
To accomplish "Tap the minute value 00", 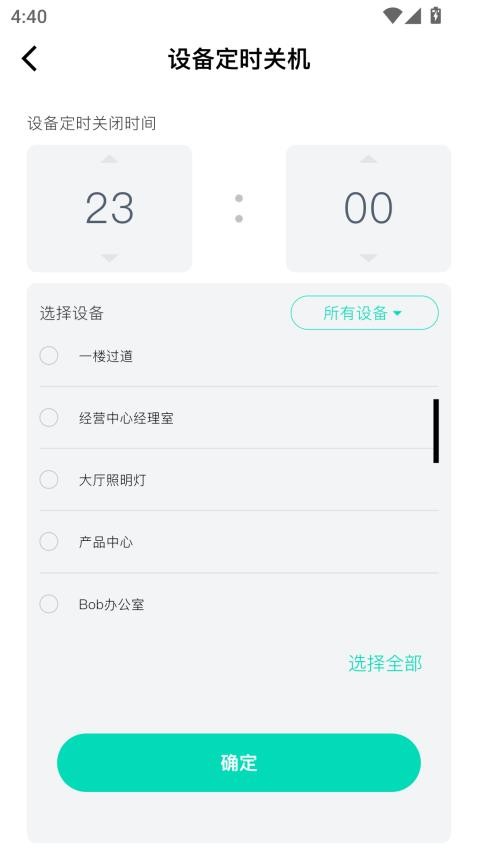I will (x=369, y=208).
